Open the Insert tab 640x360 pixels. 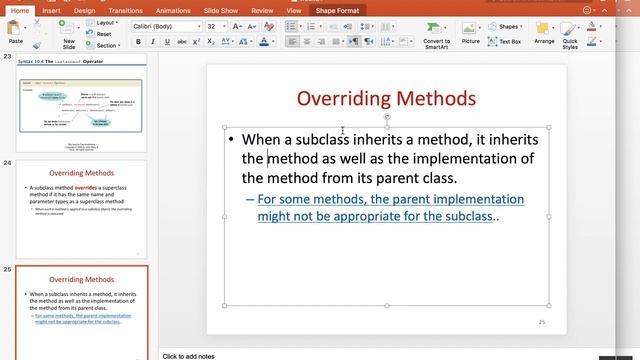click(x=51, y=11)
